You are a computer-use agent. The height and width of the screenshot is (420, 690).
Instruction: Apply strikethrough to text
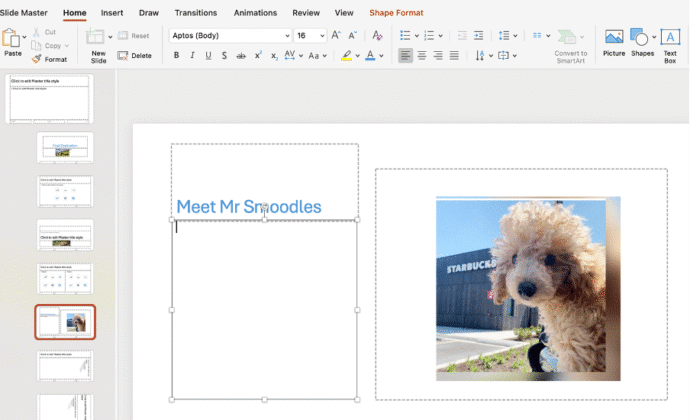pyautogui.click(x=241, y=56)
